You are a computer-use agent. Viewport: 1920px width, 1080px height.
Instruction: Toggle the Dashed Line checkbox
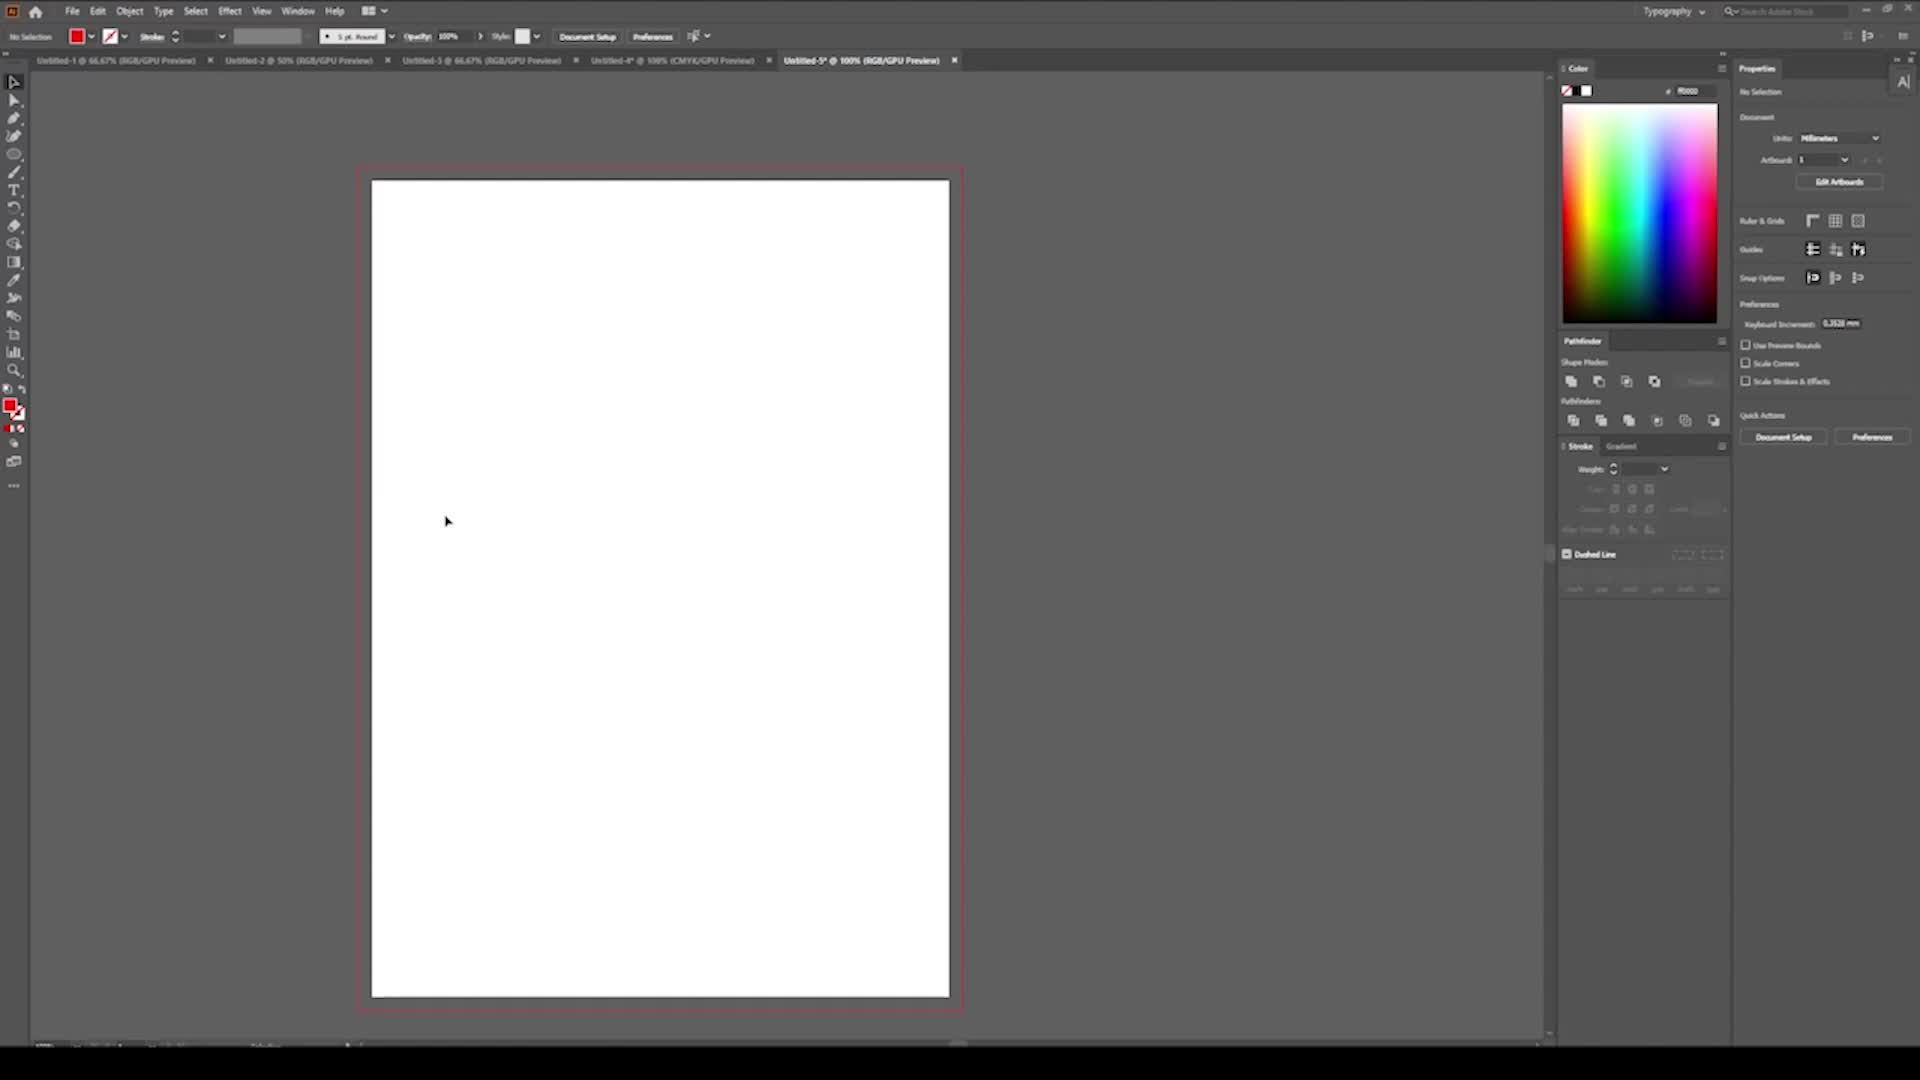click(1567, 554)
